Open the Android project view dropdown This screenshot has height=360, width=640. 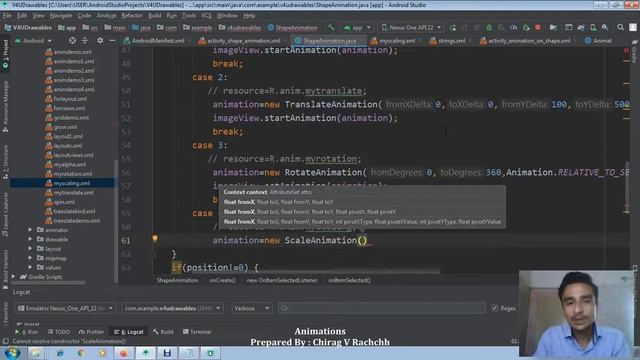coord(33,41)
